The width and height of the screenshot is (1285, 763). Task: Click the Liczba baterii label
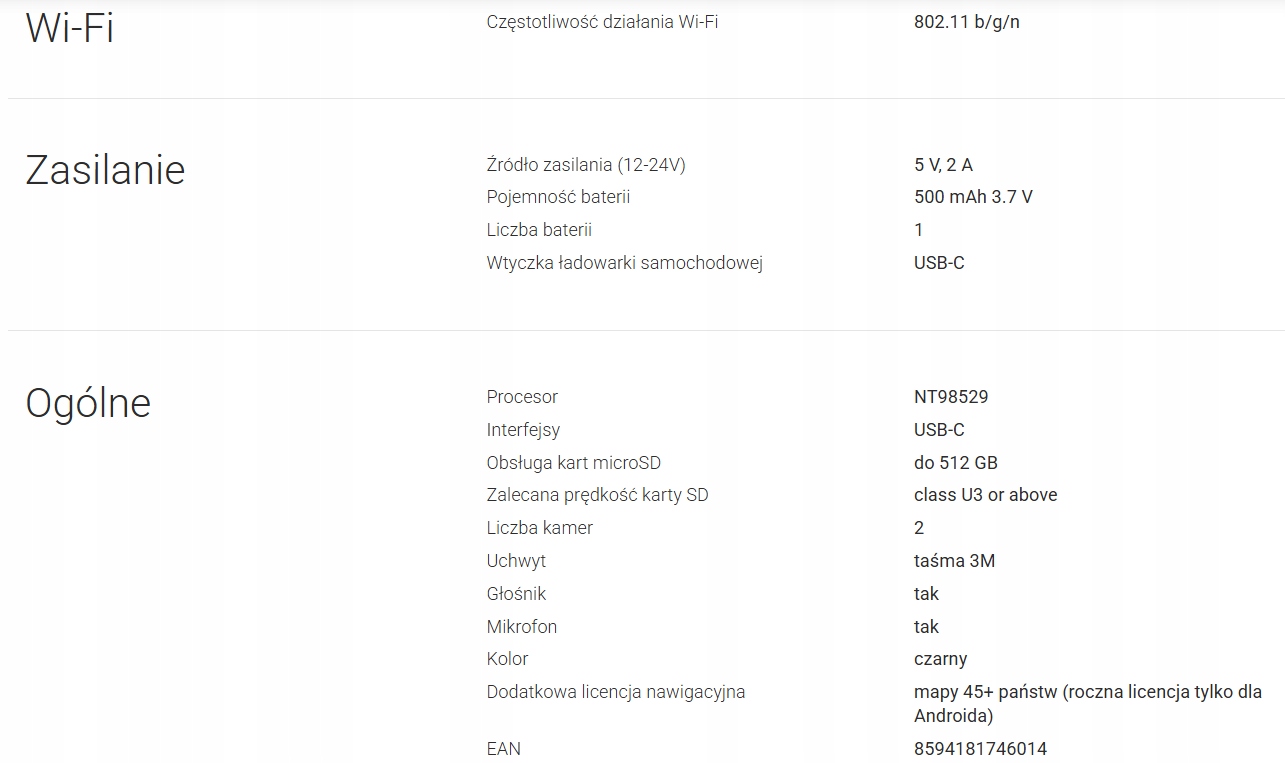coord(539,230)
